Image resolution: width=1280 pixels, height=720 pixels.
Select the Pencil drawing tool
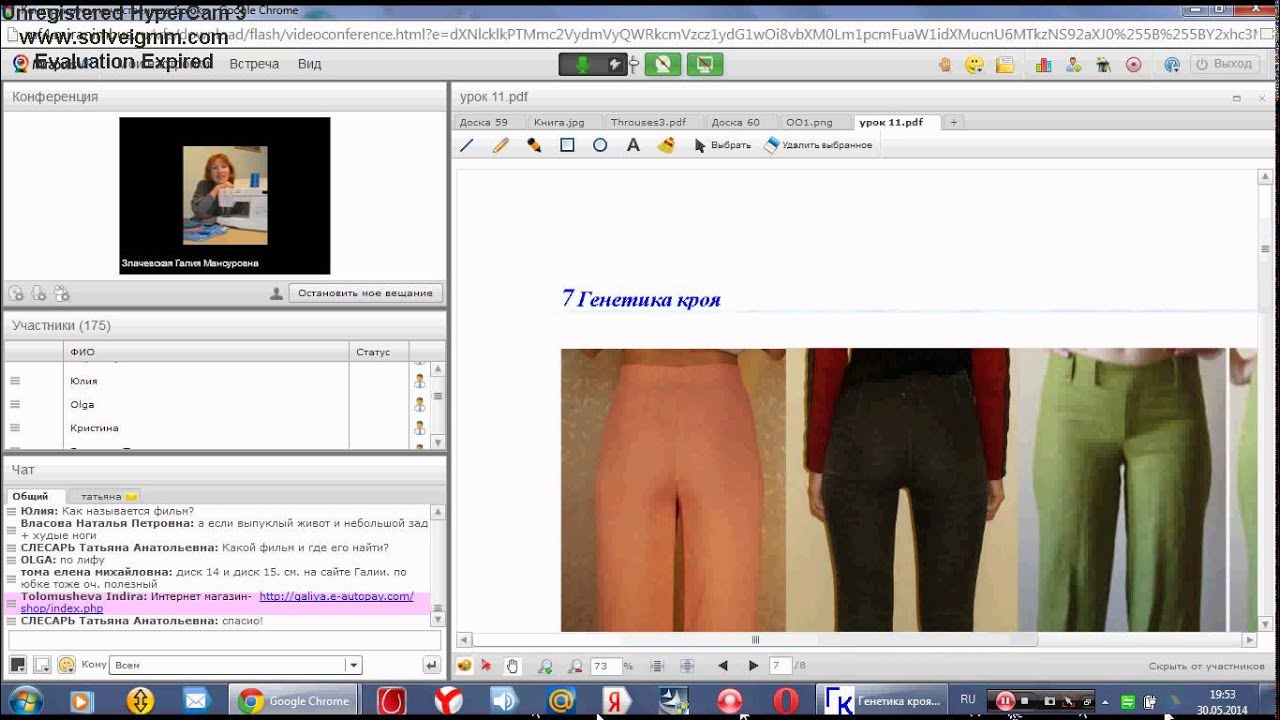pos(500,145)
